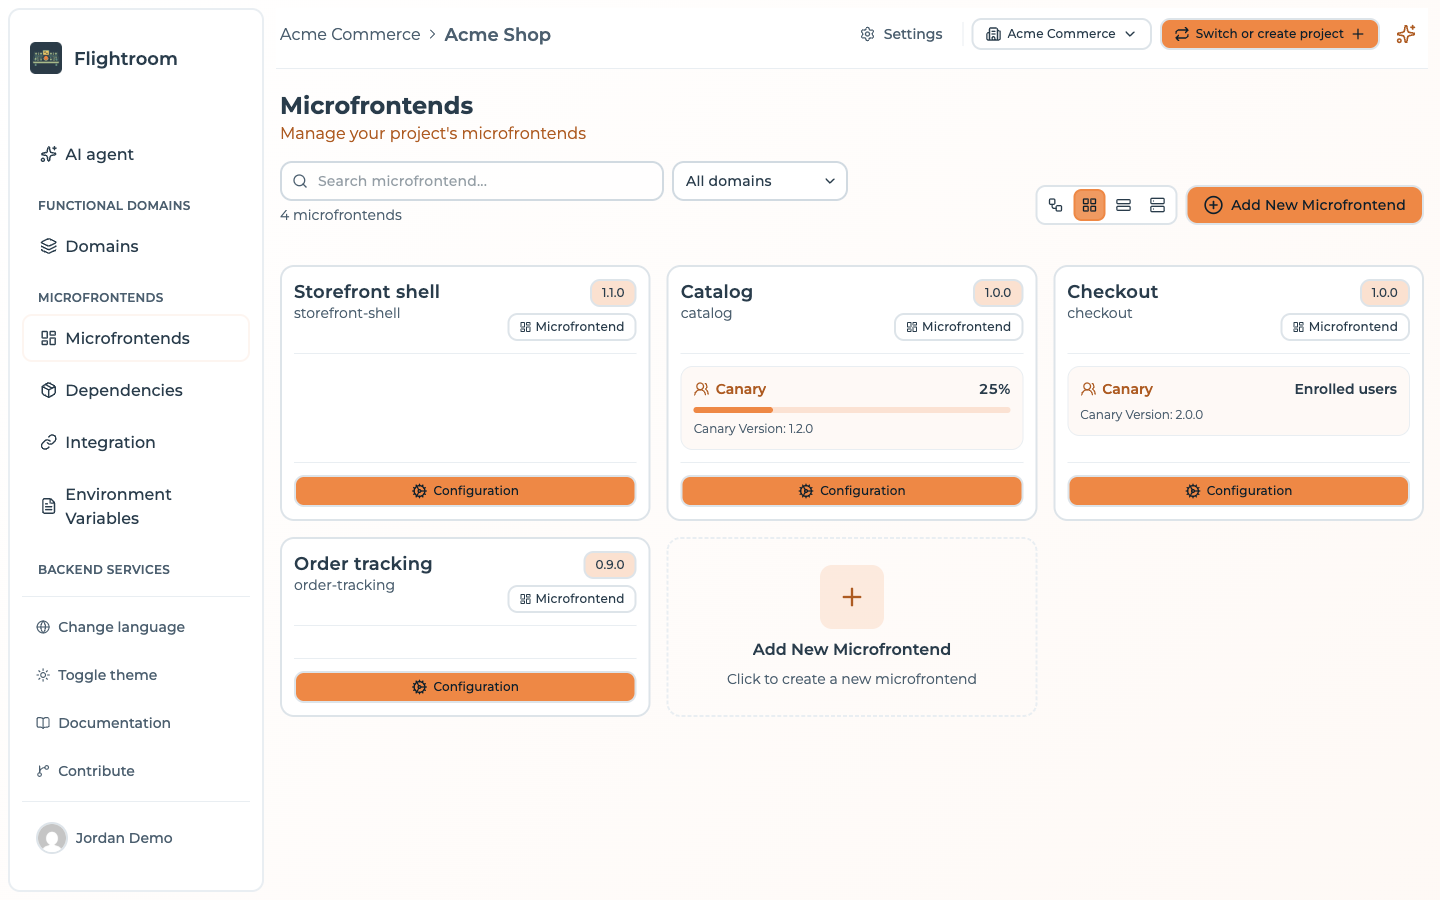This screenshot has height=900, width=1440.
Task: Select Microfrontends sidebar item
Action: (x=136, y=338)
